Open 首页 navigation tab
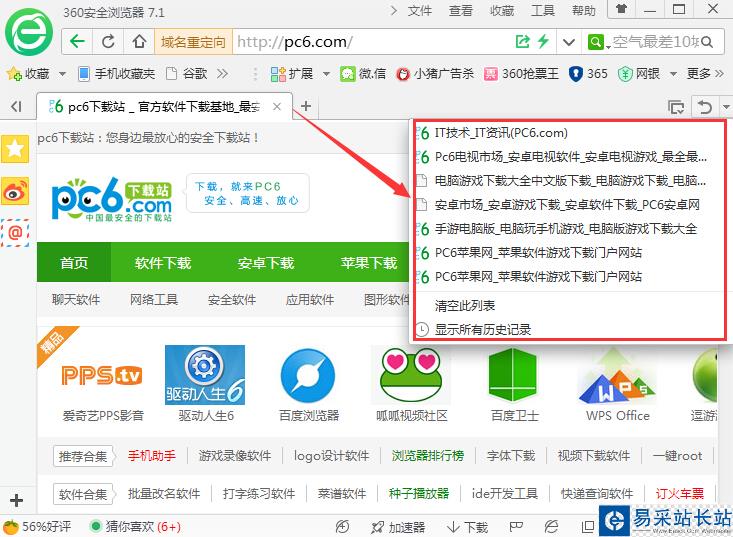This screenshot has height=537, width=733. [74, 263]
